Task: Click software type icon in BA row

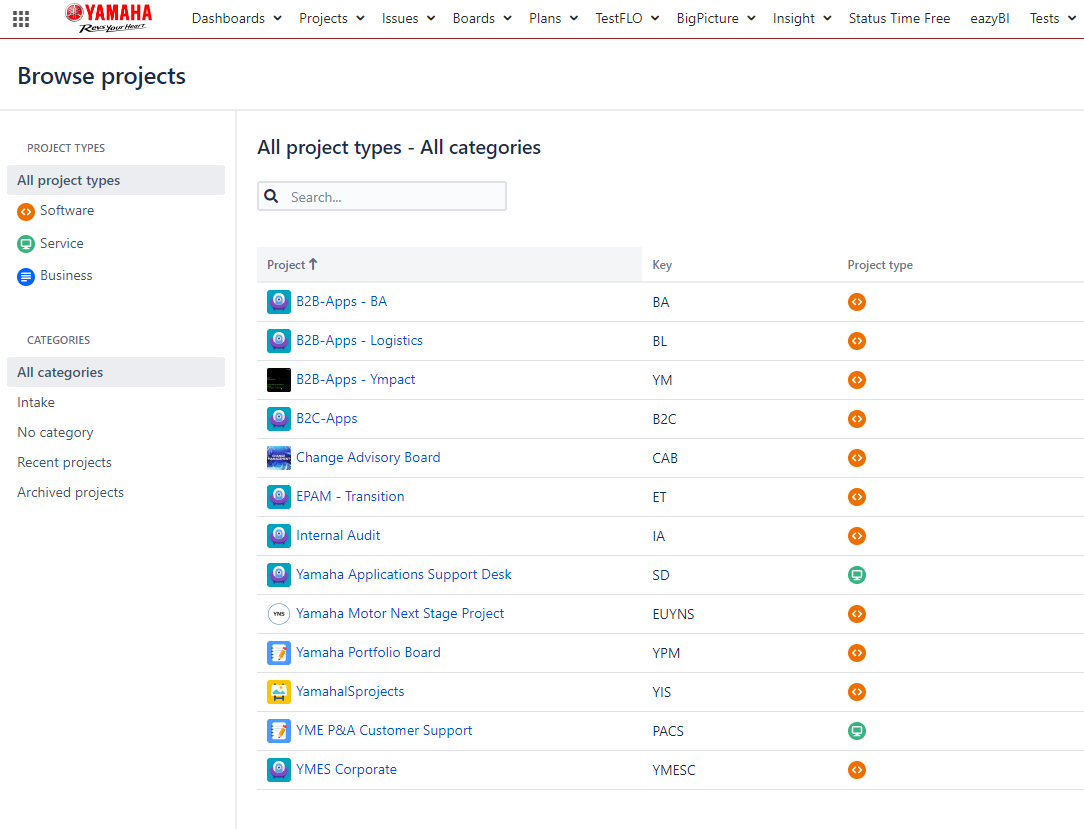Action: pyautogui.click(x=857, y=302)
